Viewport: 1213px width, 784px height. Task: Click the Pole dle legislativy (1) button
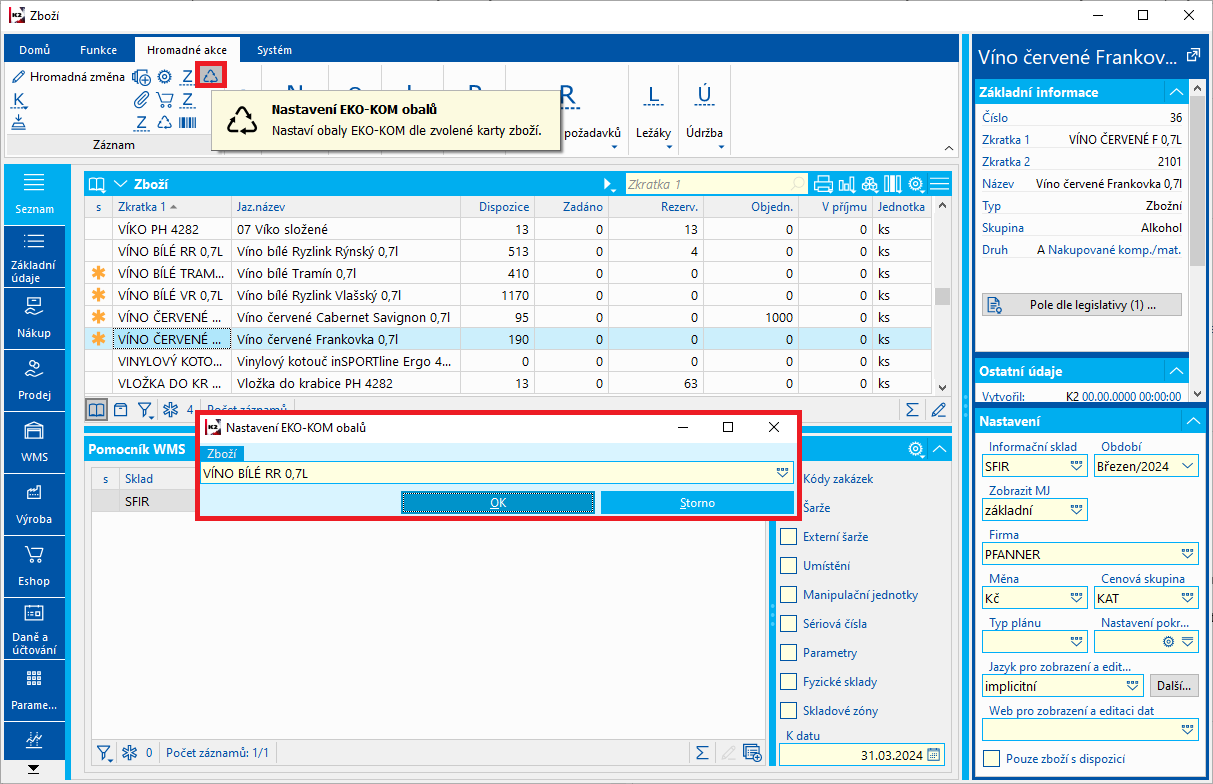coord(1082,304)
